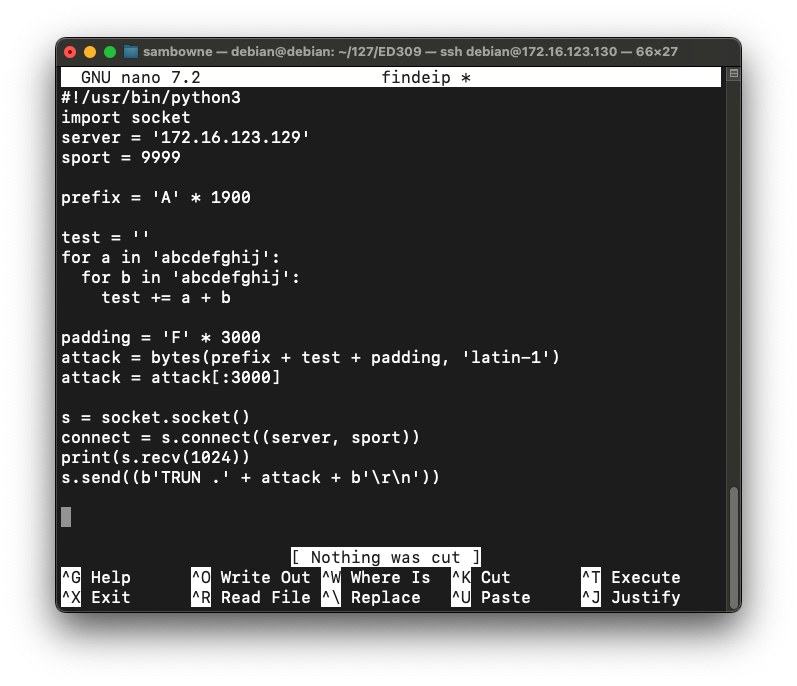797x686 pixels.
Task: Click the ^O Write Out shortcut label
Action: click(x=251, y=577)
